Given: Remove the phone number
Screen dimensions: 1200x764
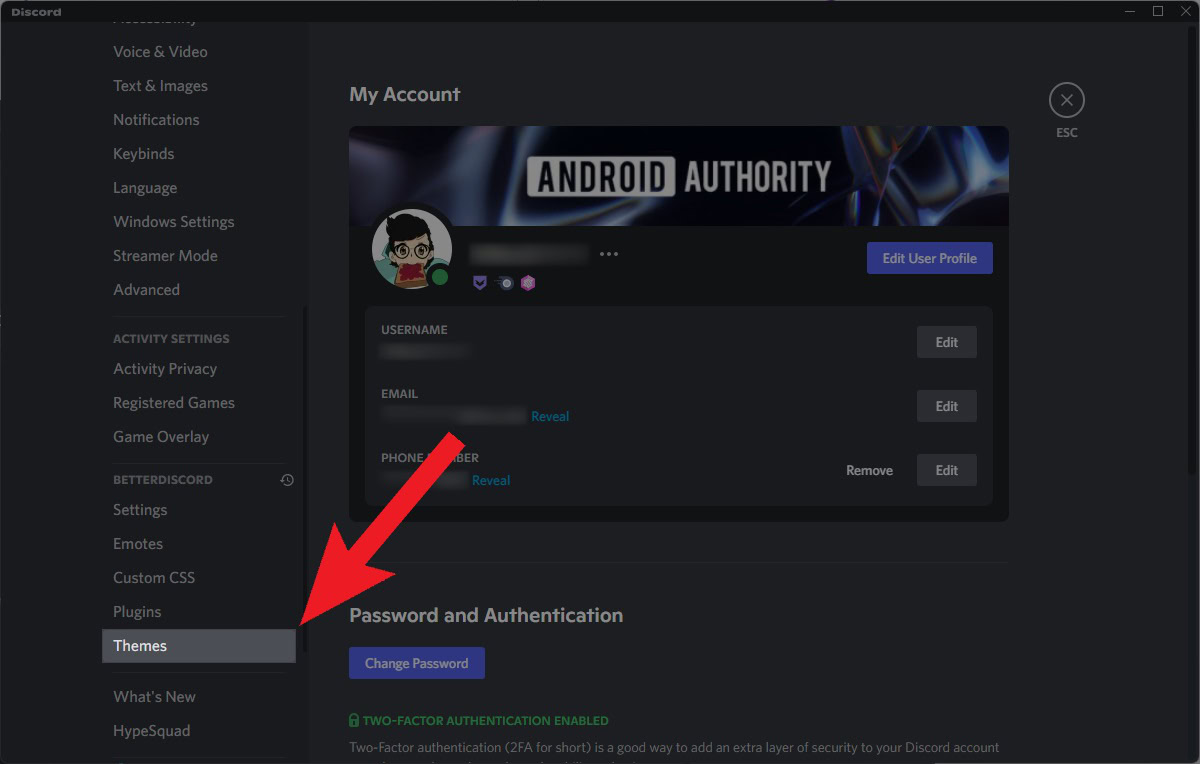Looking at the screenshot, I should [x=869, y=470].
